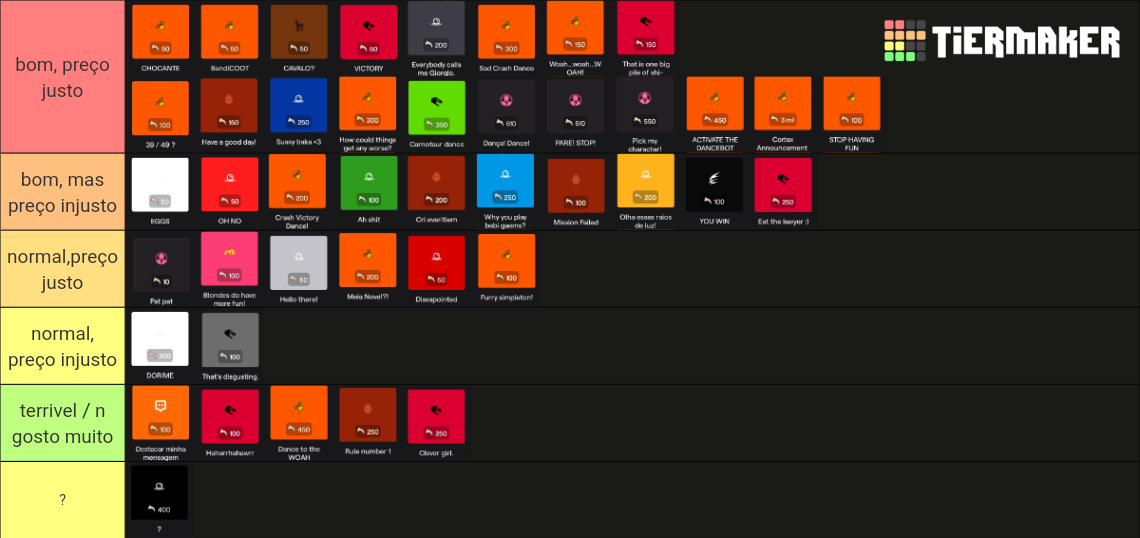Image resolution: width=1140 pixels, height=538 pixels.
Task: Click the white DORIME tile
Action: [x=160, y=347]
